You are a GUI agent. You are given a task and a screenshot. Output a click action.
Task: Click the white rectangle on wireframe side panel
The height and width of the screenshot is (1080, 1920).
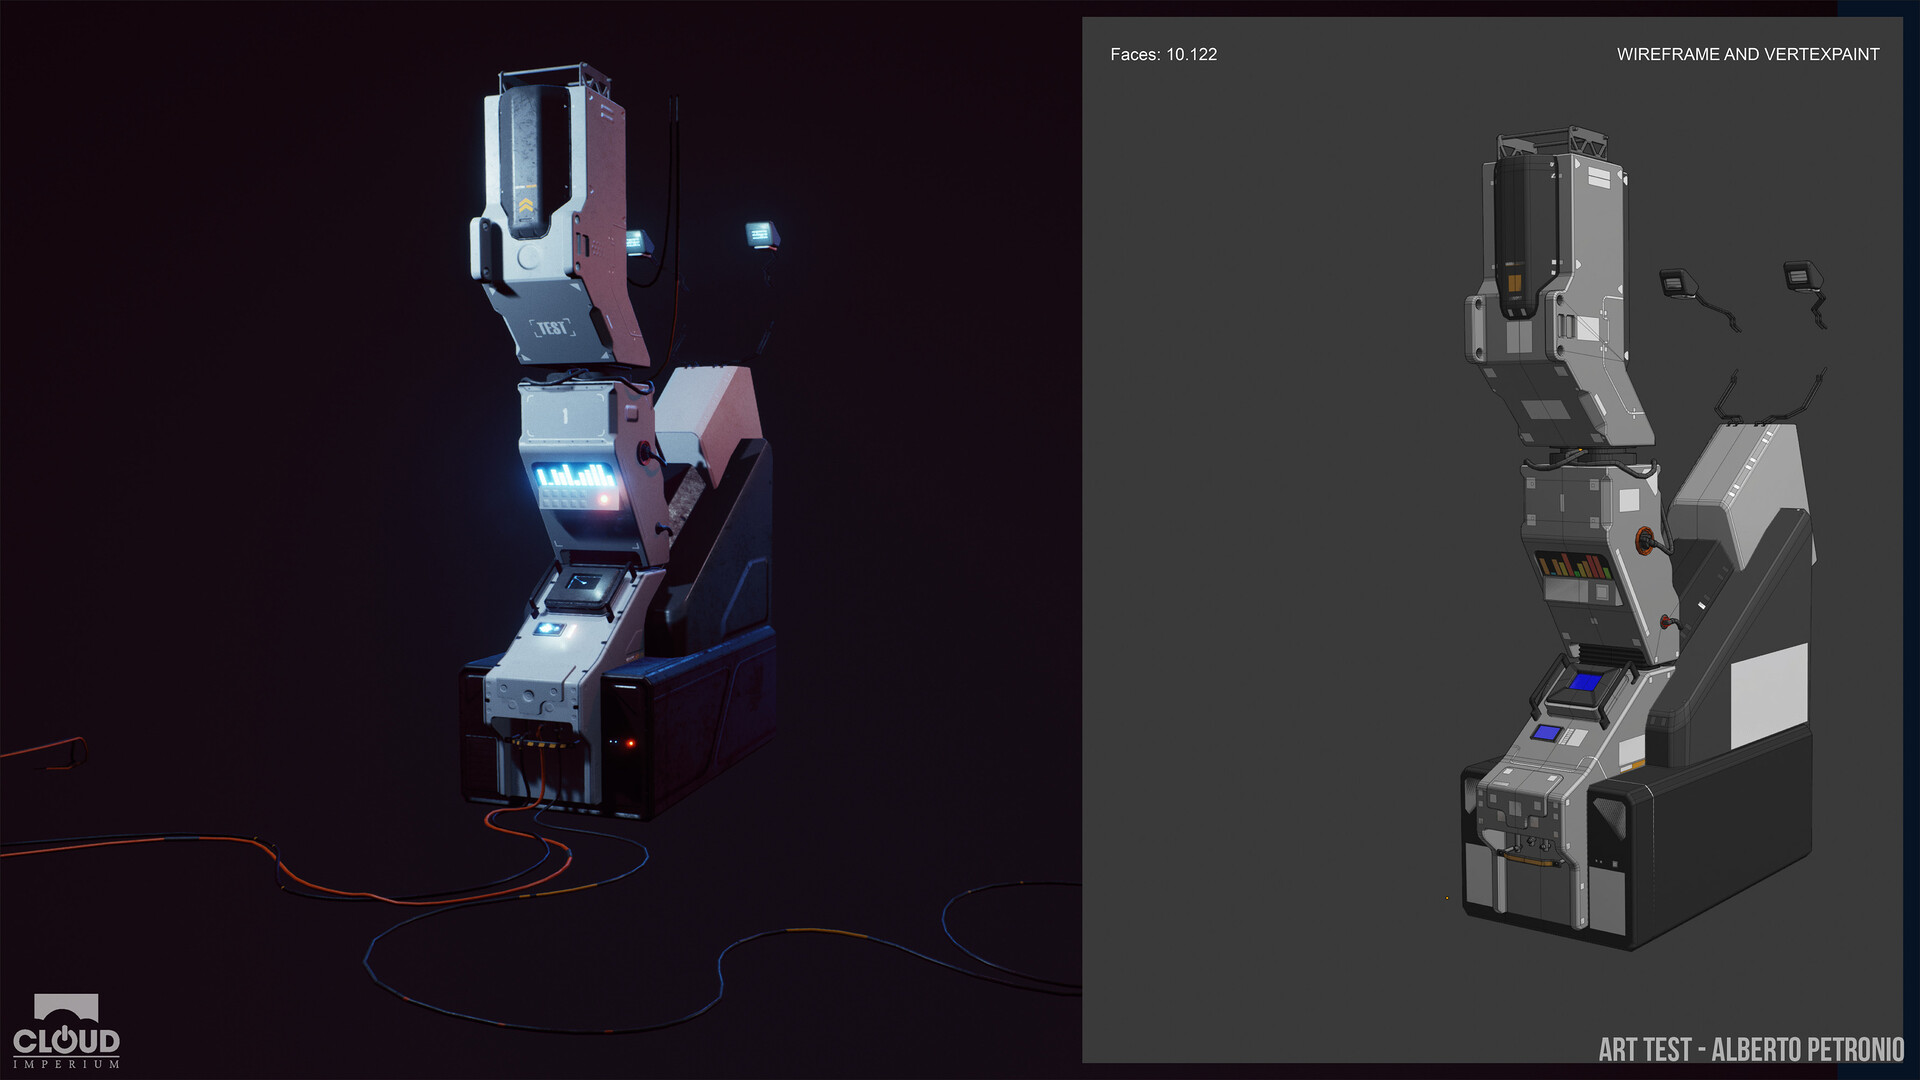[1768, 694]
